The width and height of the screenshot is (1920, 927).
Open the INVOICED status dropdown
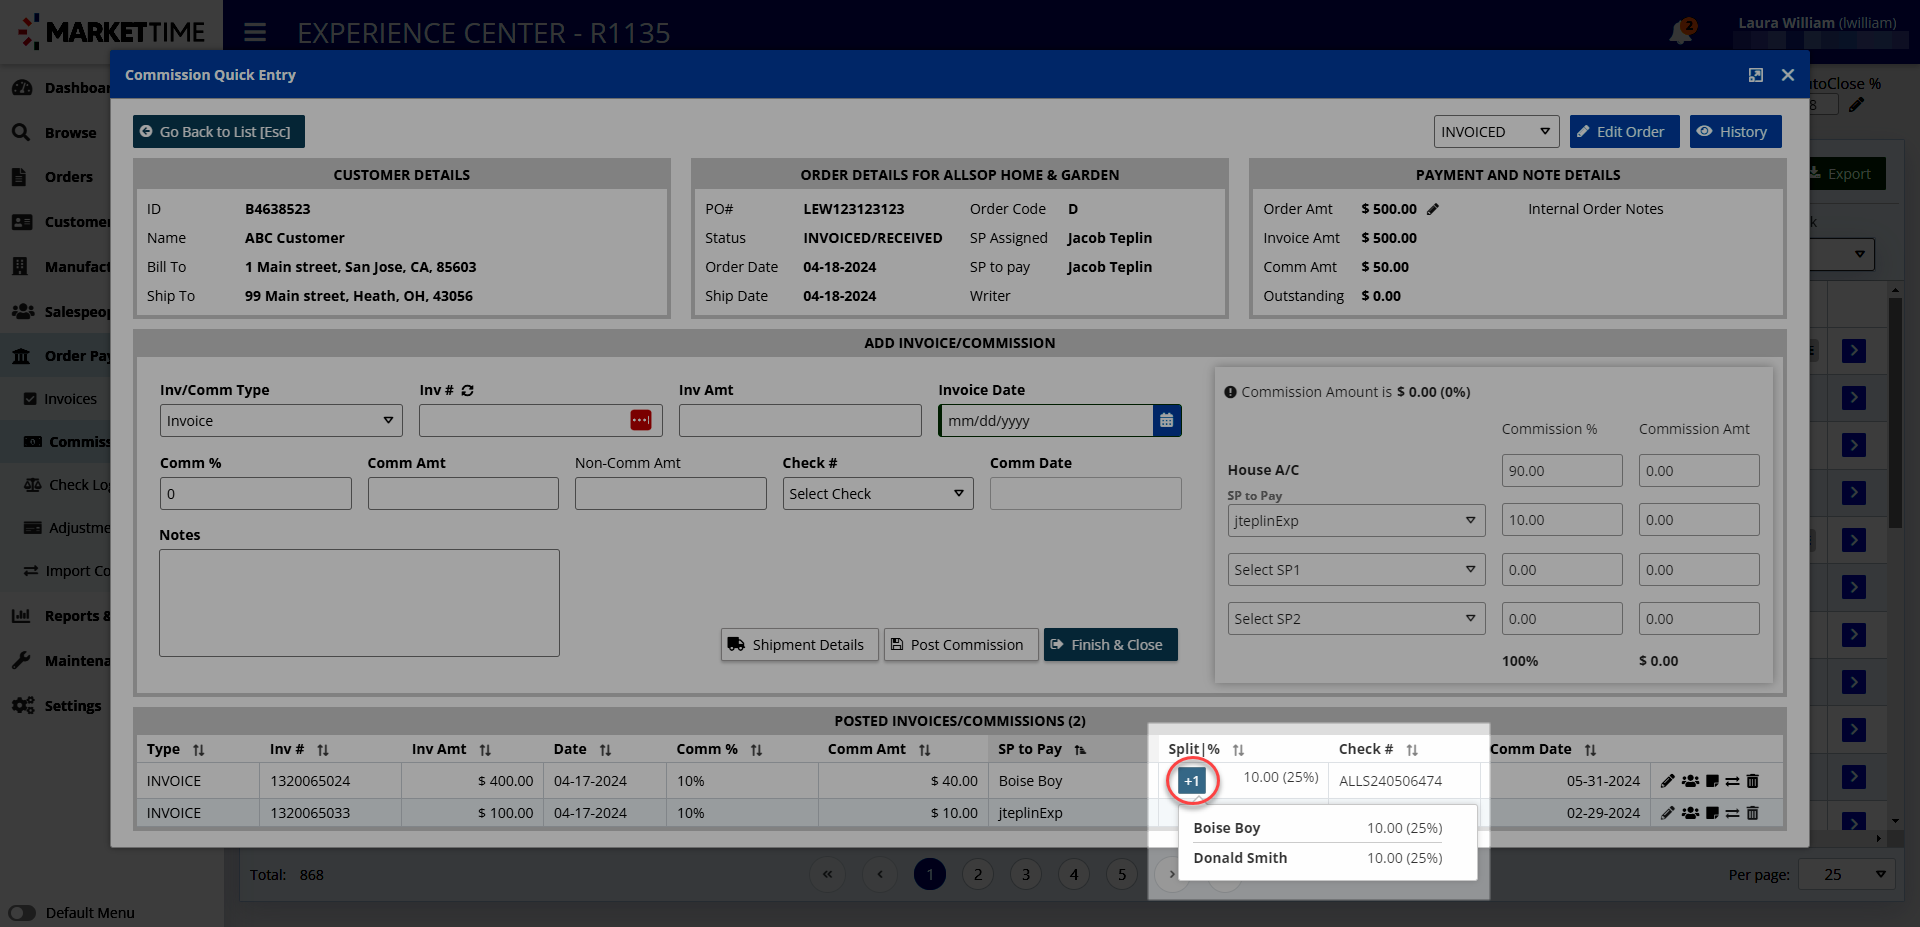pyautogui.click(x=1495, y=132)
